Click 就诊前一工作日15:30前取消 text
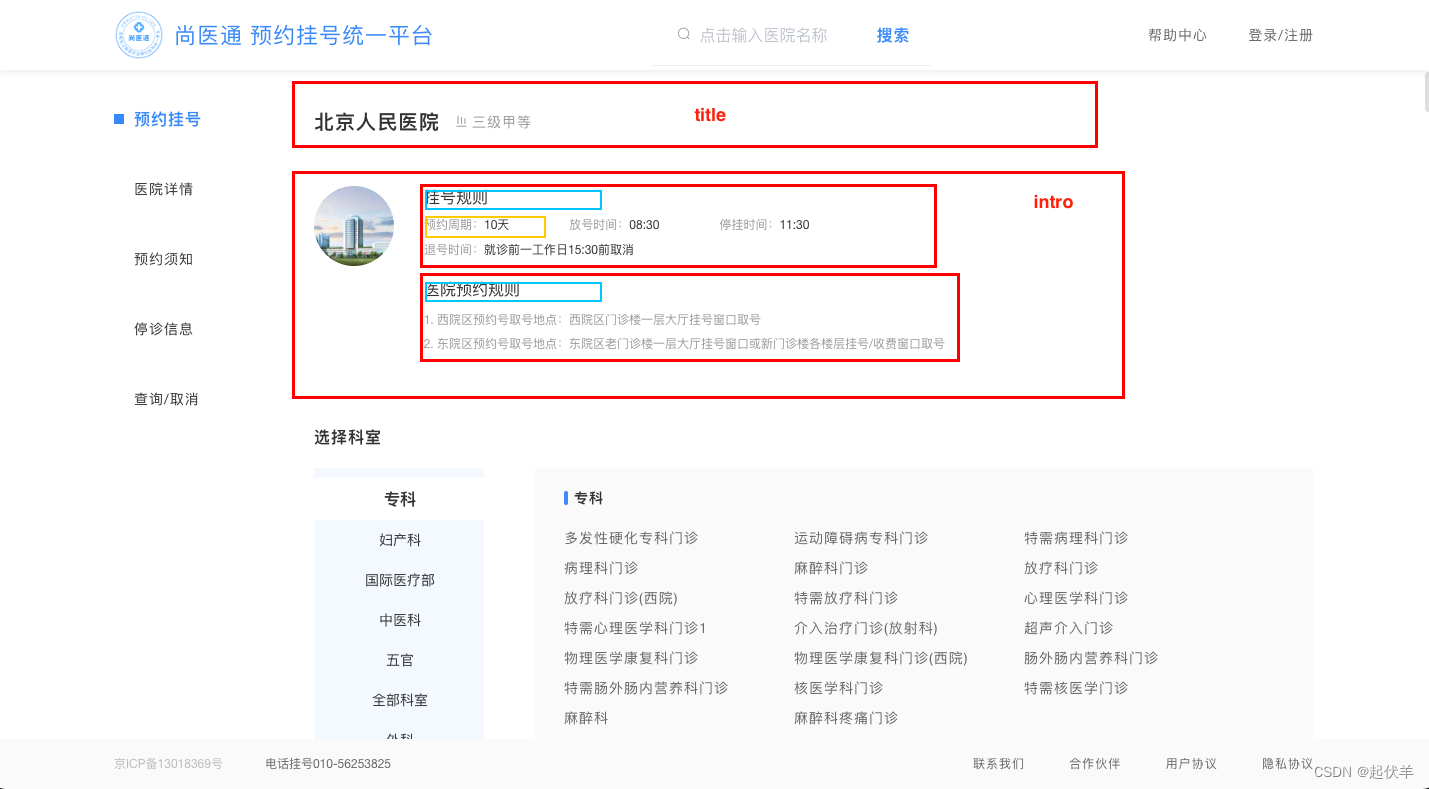Viewport: 1429px width, 789px height. 558,250
